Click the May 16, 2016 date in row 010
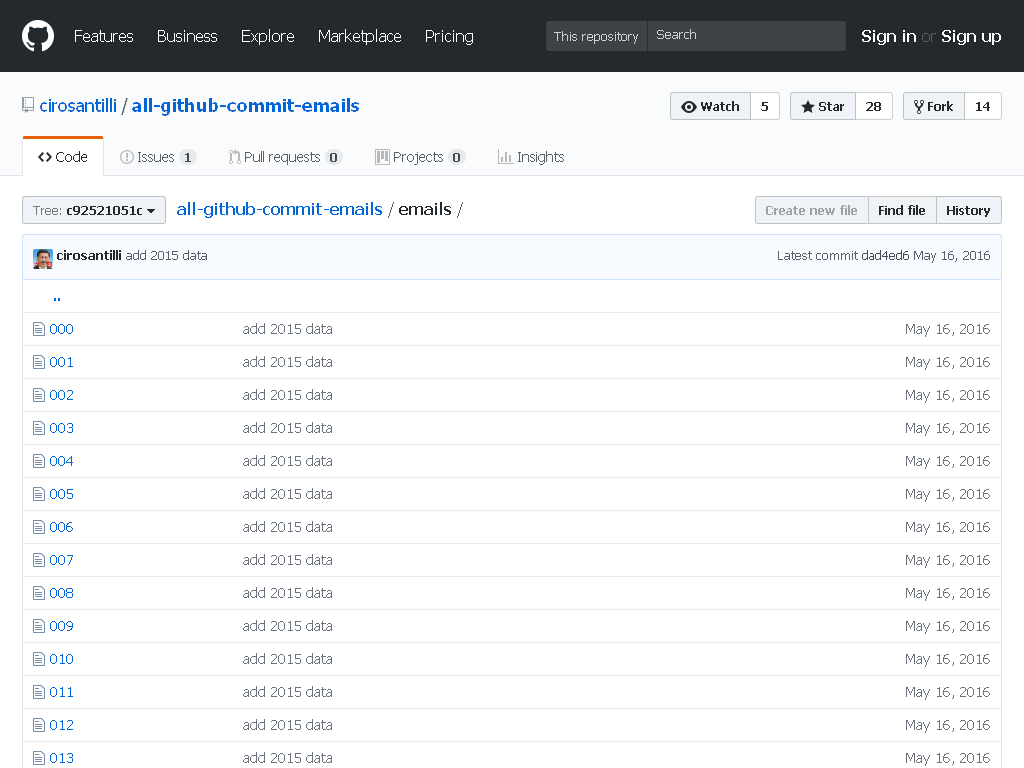 click(x=948, y=659)
